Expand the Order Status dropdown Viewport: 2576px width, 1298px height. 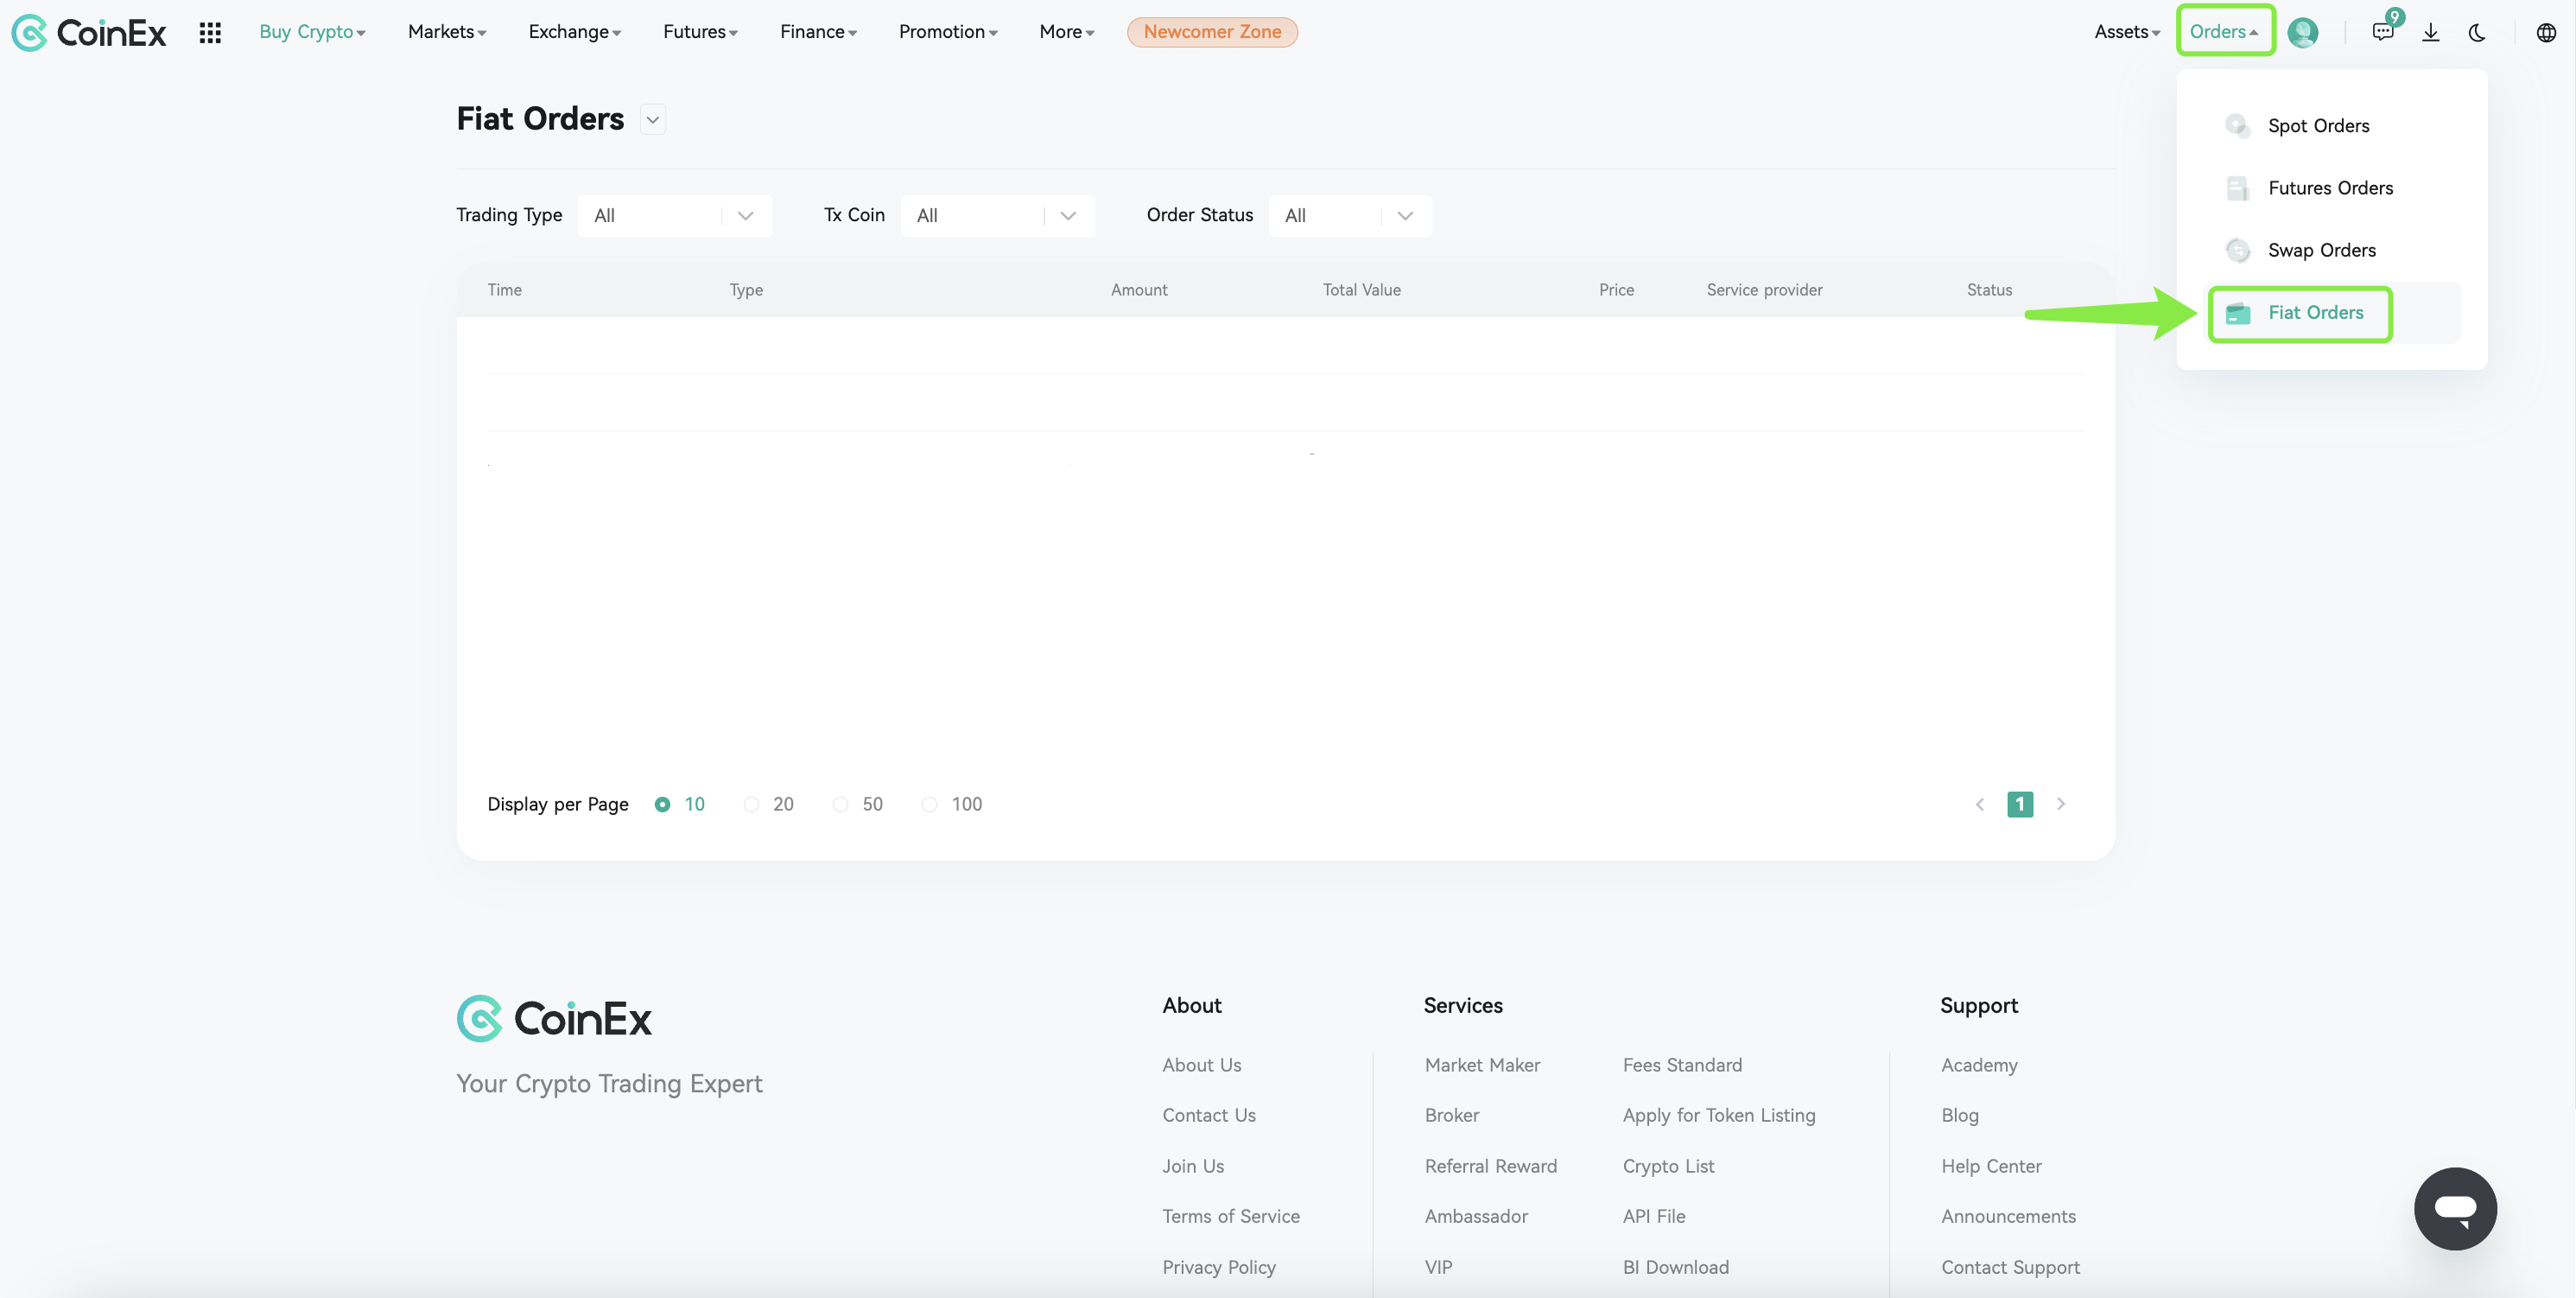(x=1349, y=215)
